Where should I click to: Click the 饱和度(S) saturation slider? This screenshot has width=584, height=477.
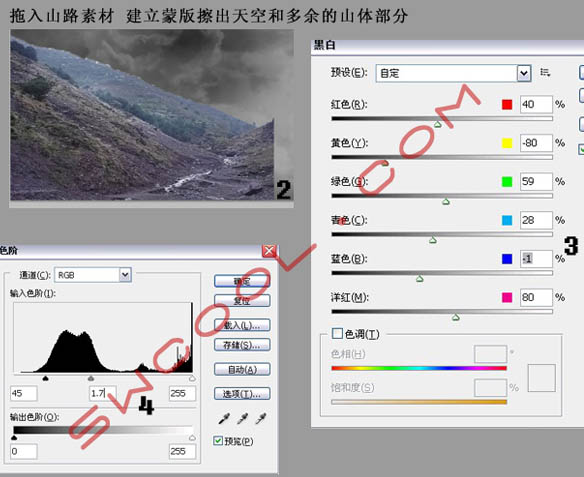419,402
